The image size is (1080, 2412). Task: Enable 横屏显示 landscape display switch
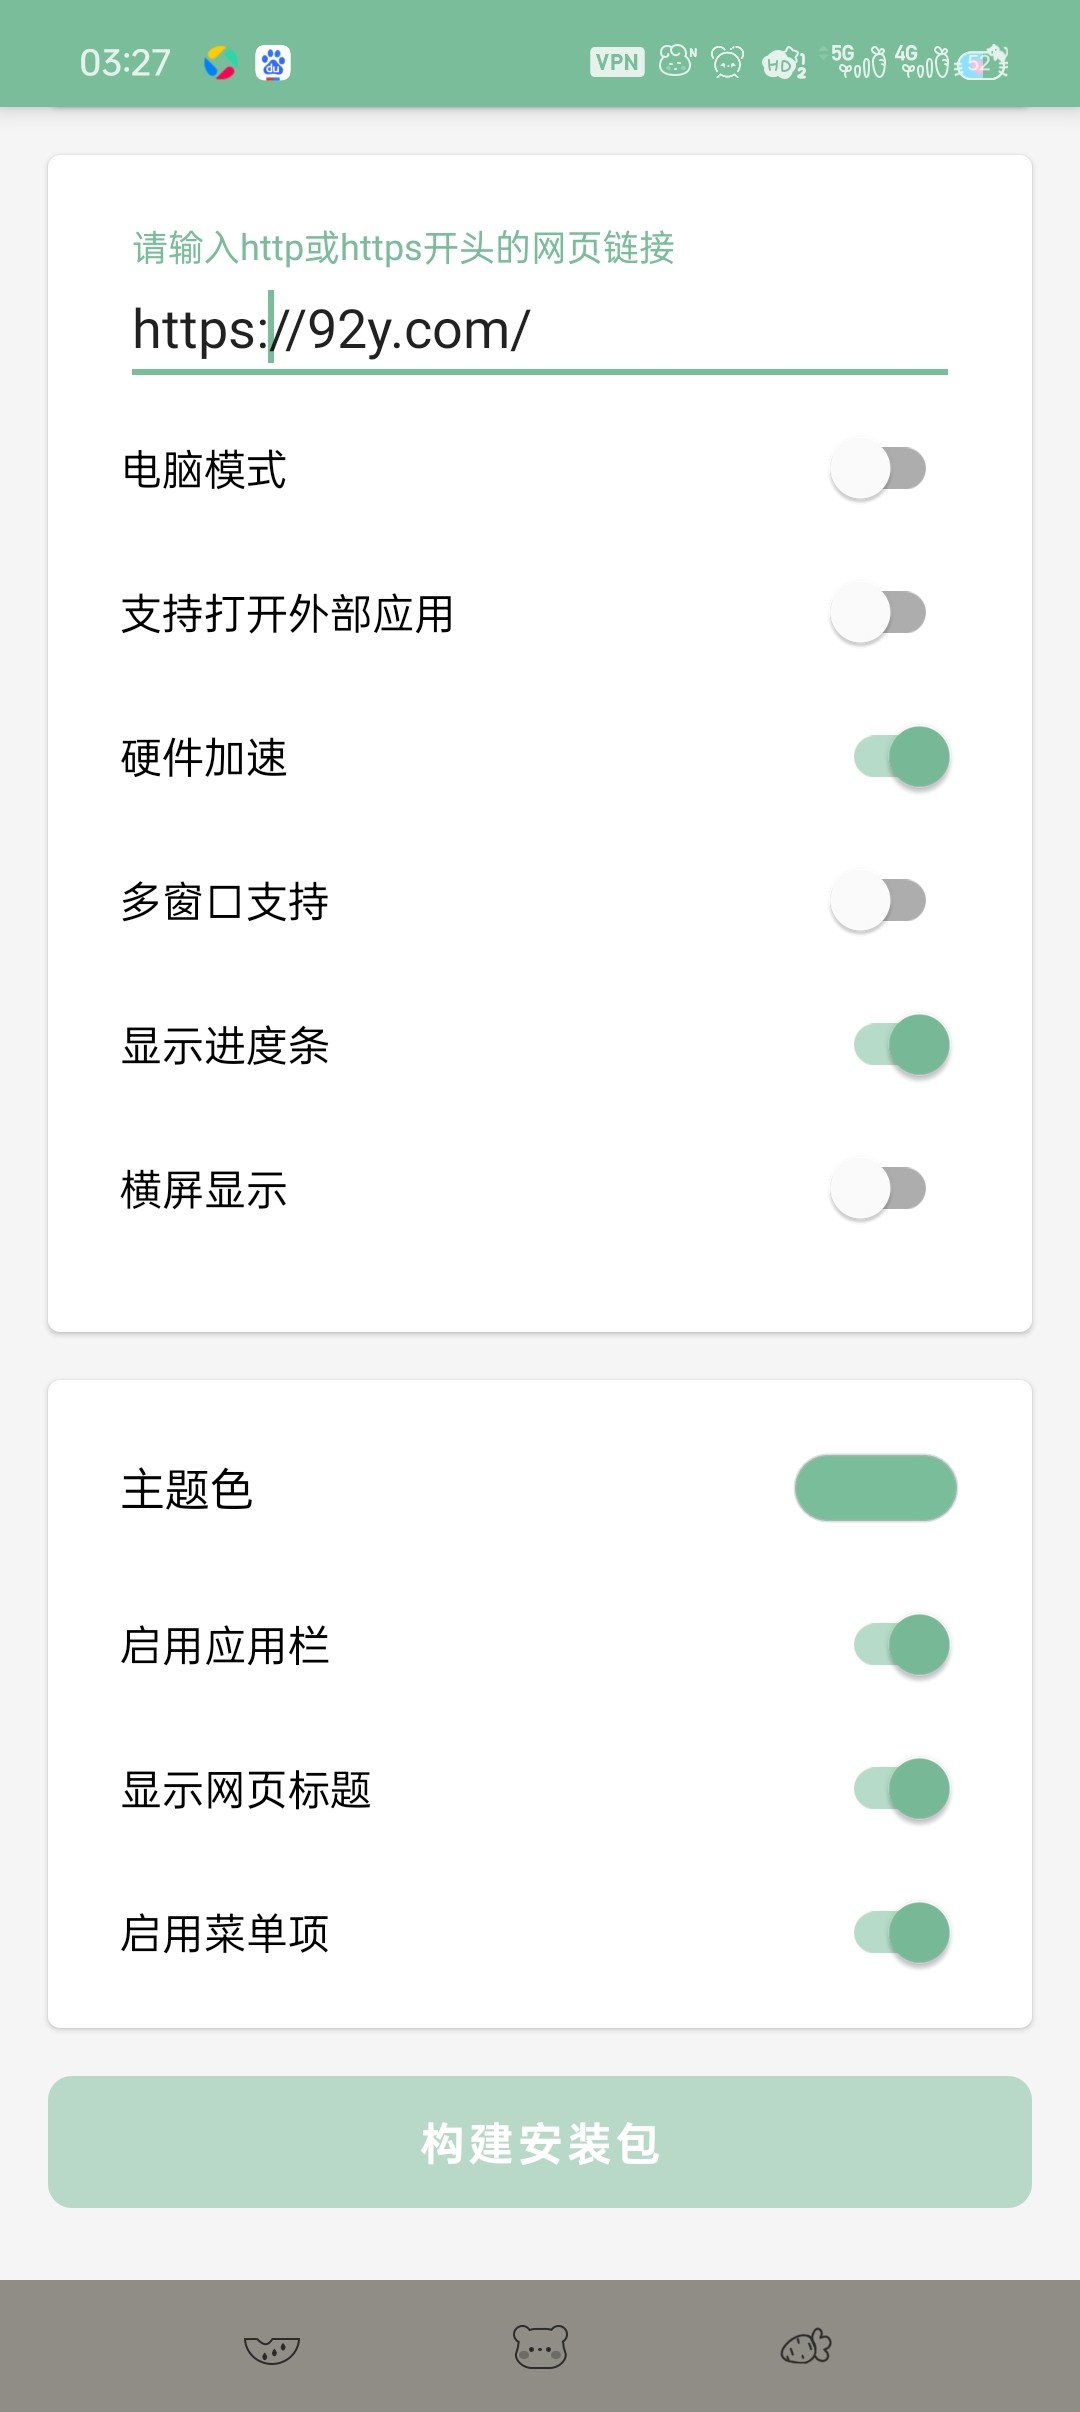pyautogui.click(x=878, y=1189)
